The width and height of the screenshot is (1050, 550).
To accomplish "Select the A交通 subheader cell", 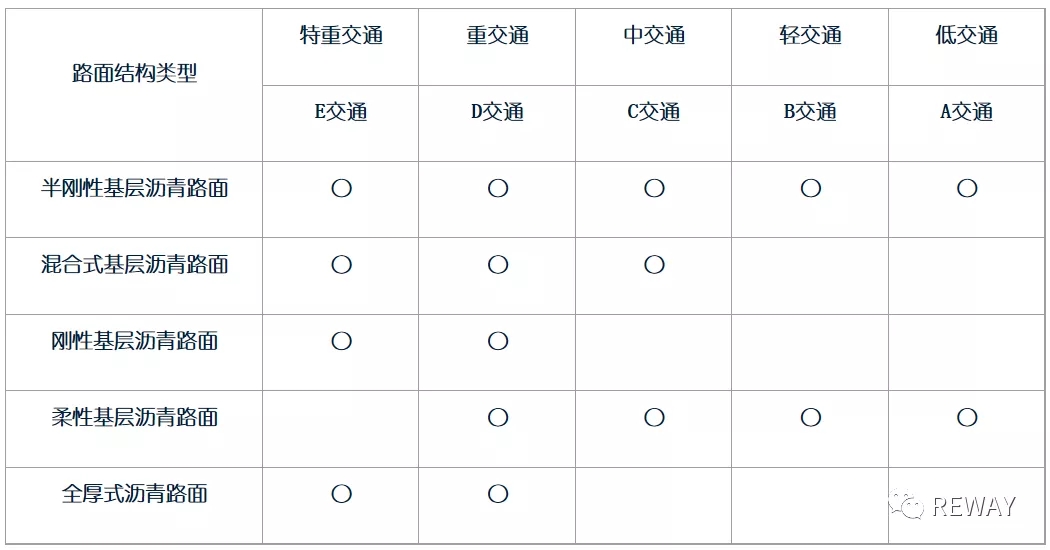I will [x=966, y=112].
